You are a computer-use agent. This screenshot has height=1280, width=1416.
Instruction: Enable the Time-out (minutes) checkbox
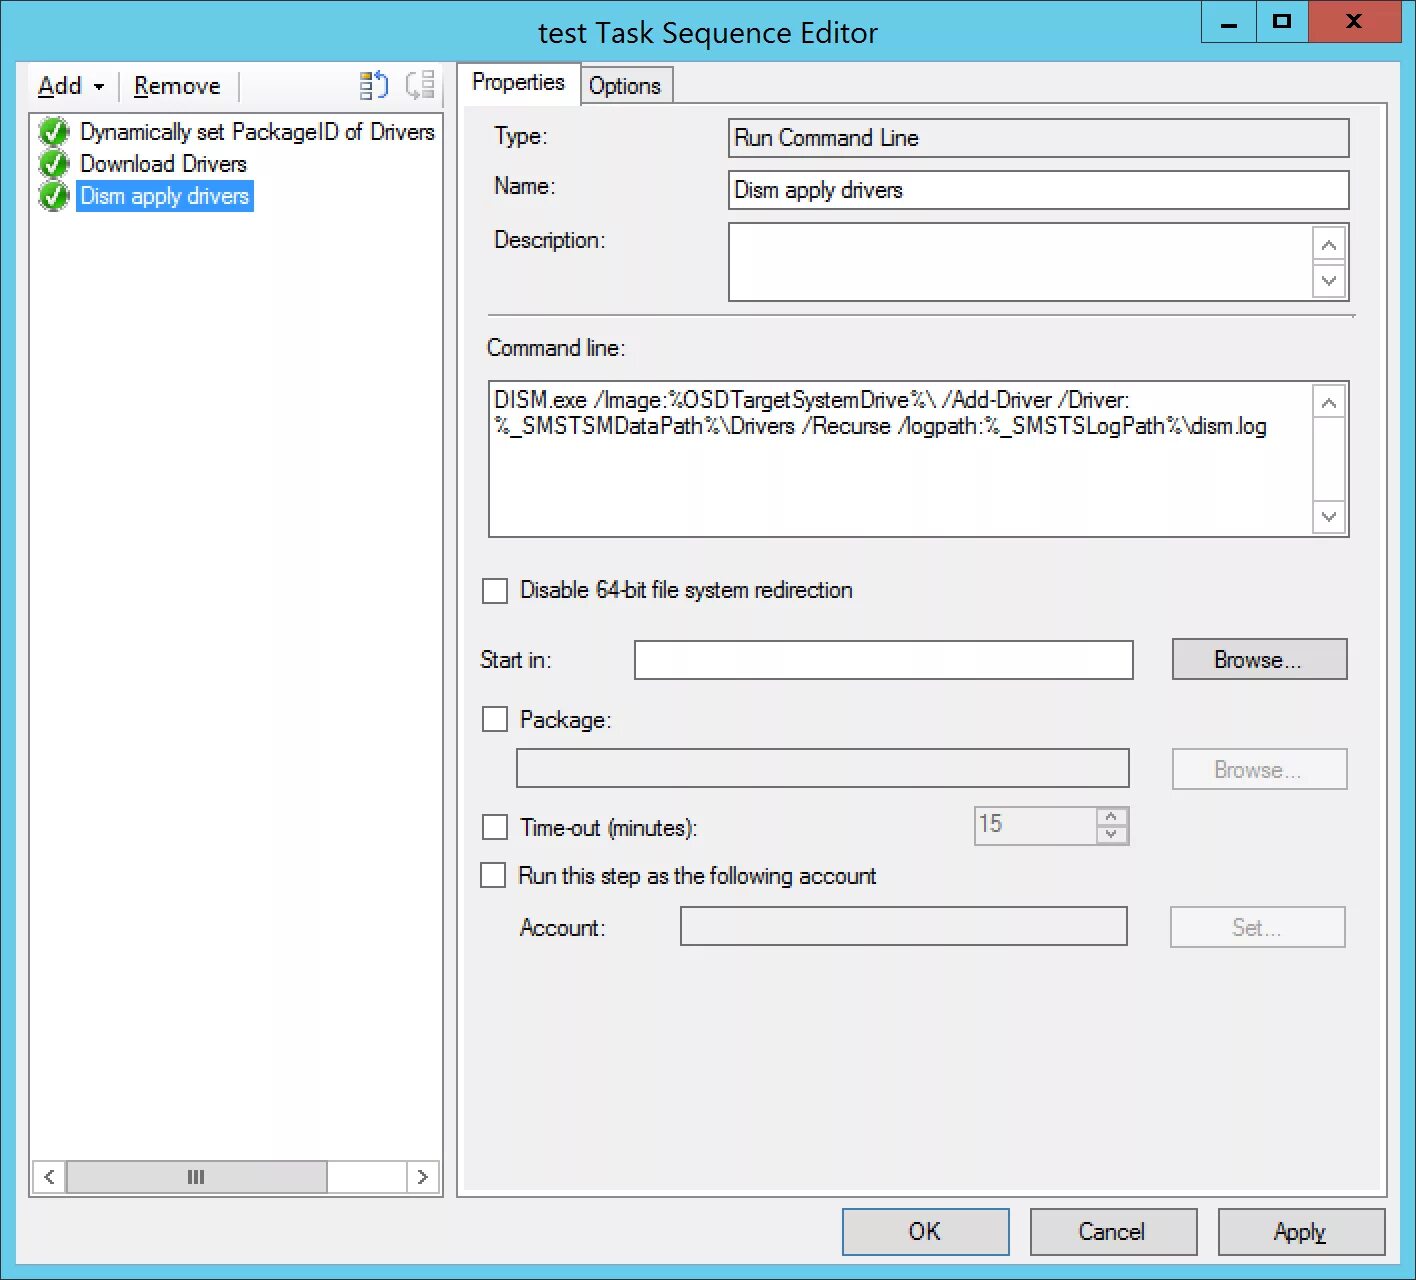click(495, 827)
